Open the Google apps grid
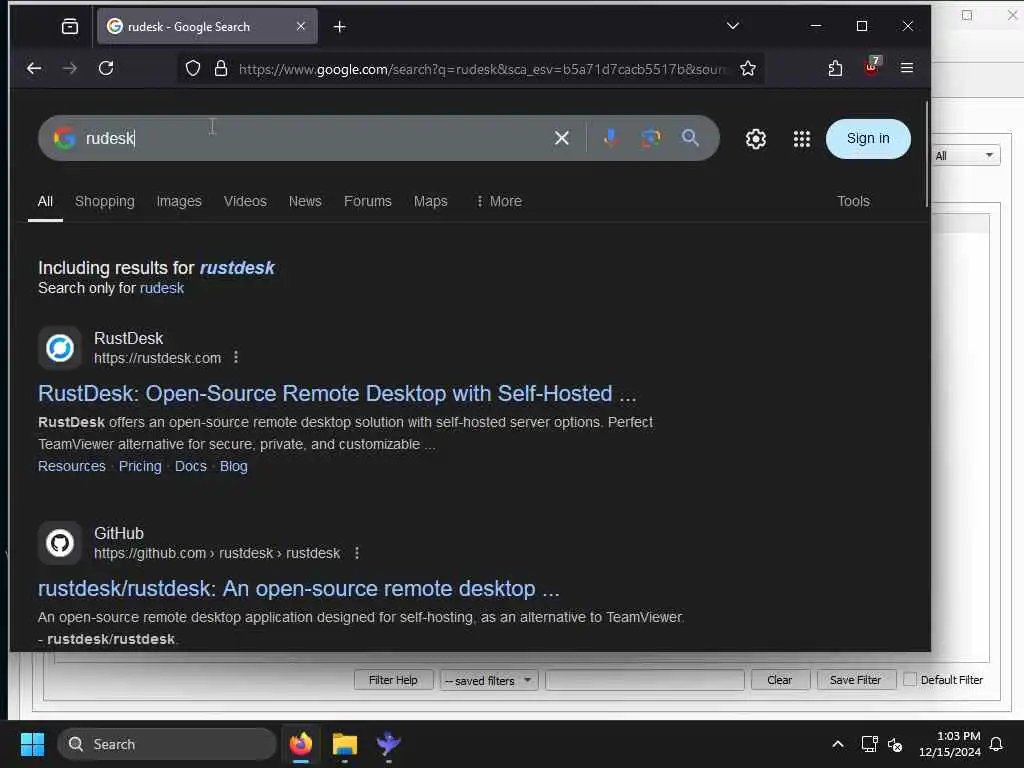The height and width of the screenshot is (768, 1024). 801,139
